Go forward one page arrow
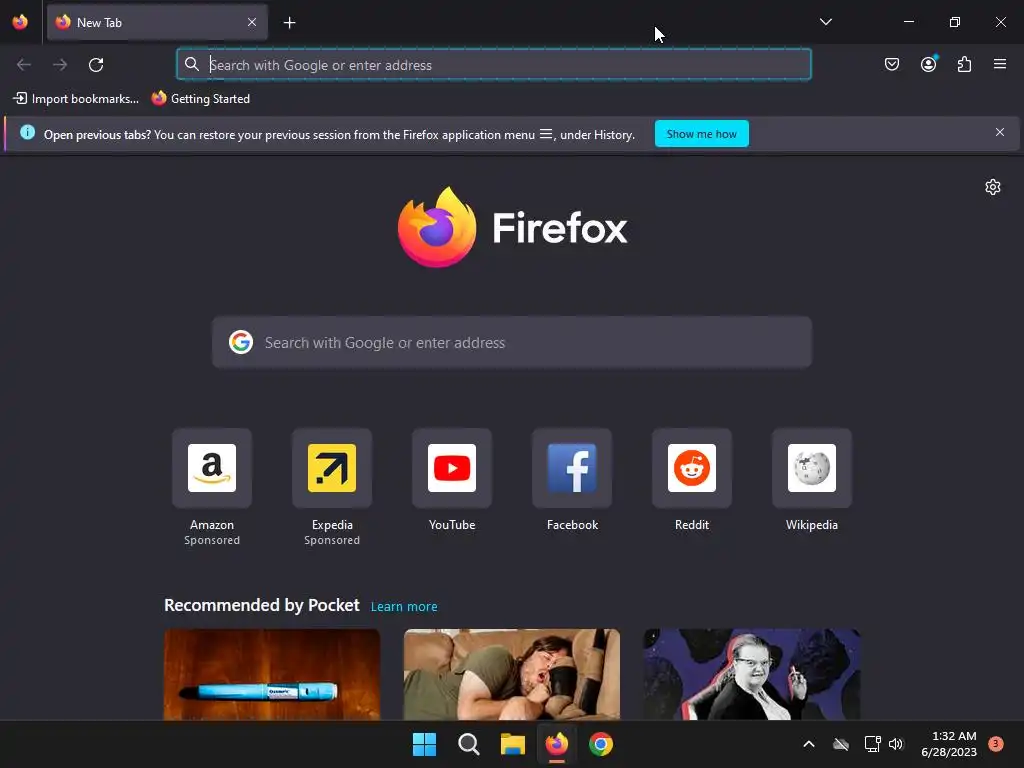The height and width of the screenshot is (768, 1024). 60,65
